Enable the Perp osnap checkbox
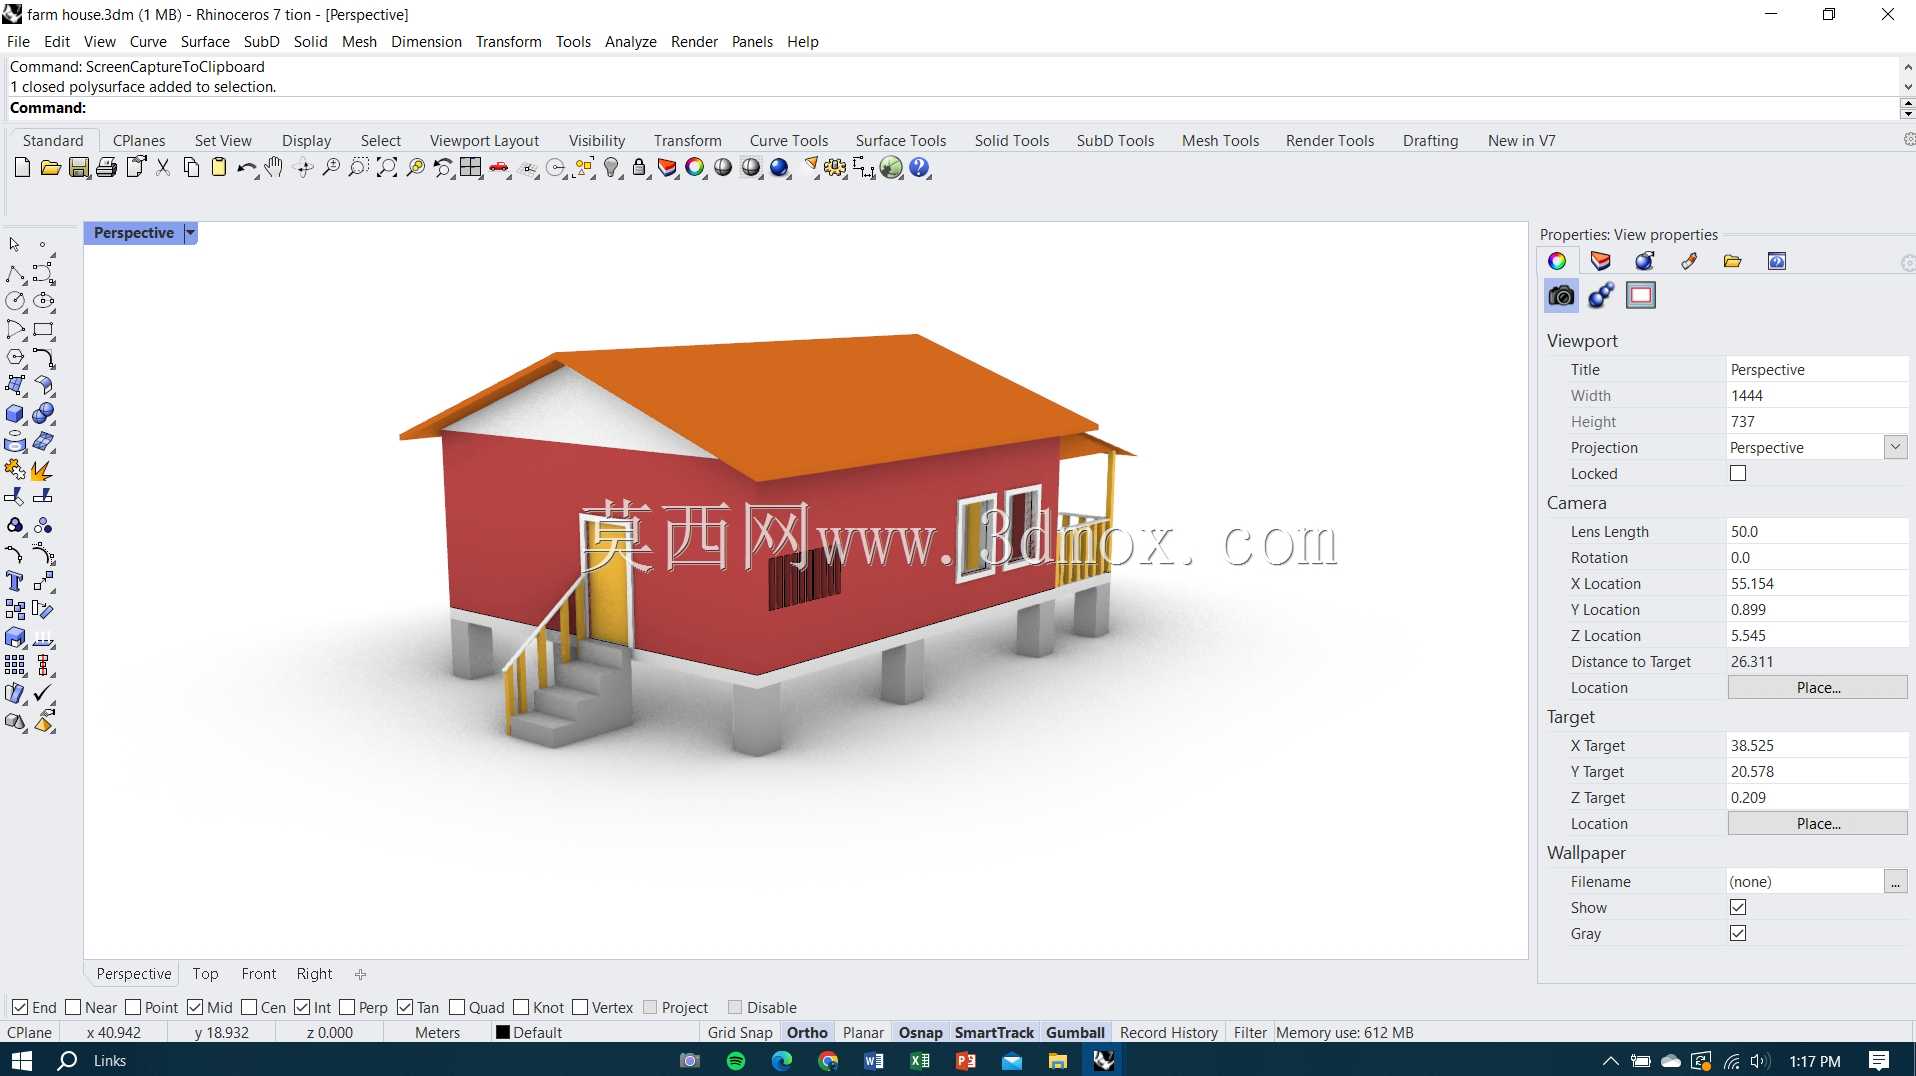 point(347,1007)
